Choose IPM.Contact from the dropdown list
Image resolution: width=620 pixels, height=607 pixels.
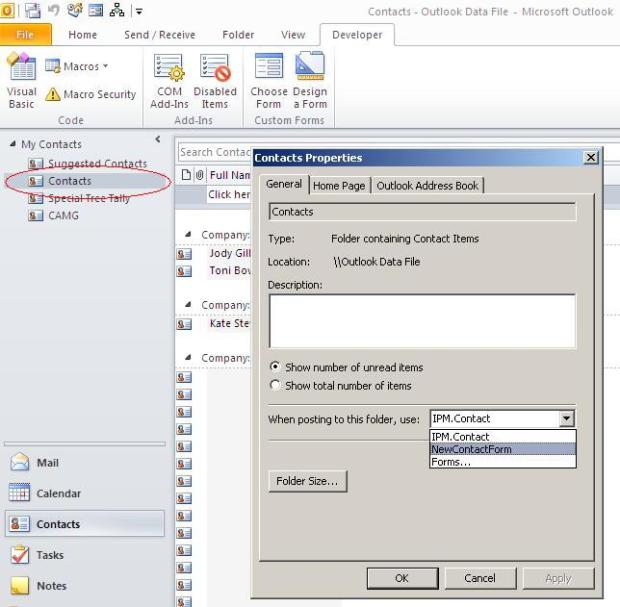(502, 437)
